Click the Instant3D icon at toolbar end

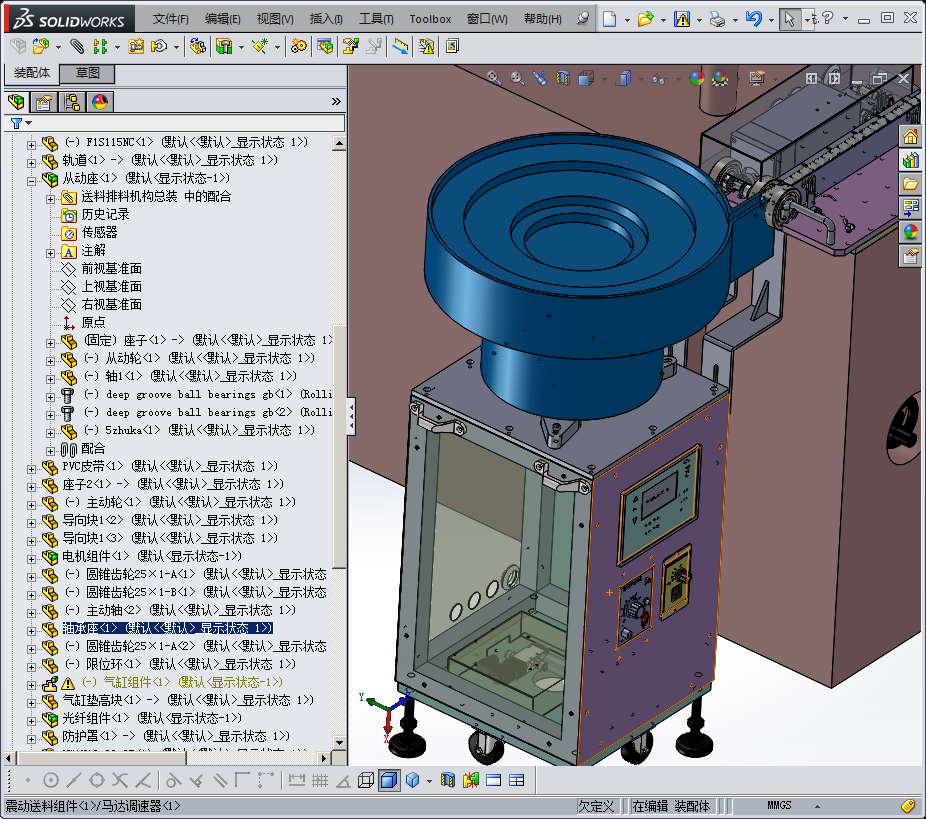[x=452, y=46]
